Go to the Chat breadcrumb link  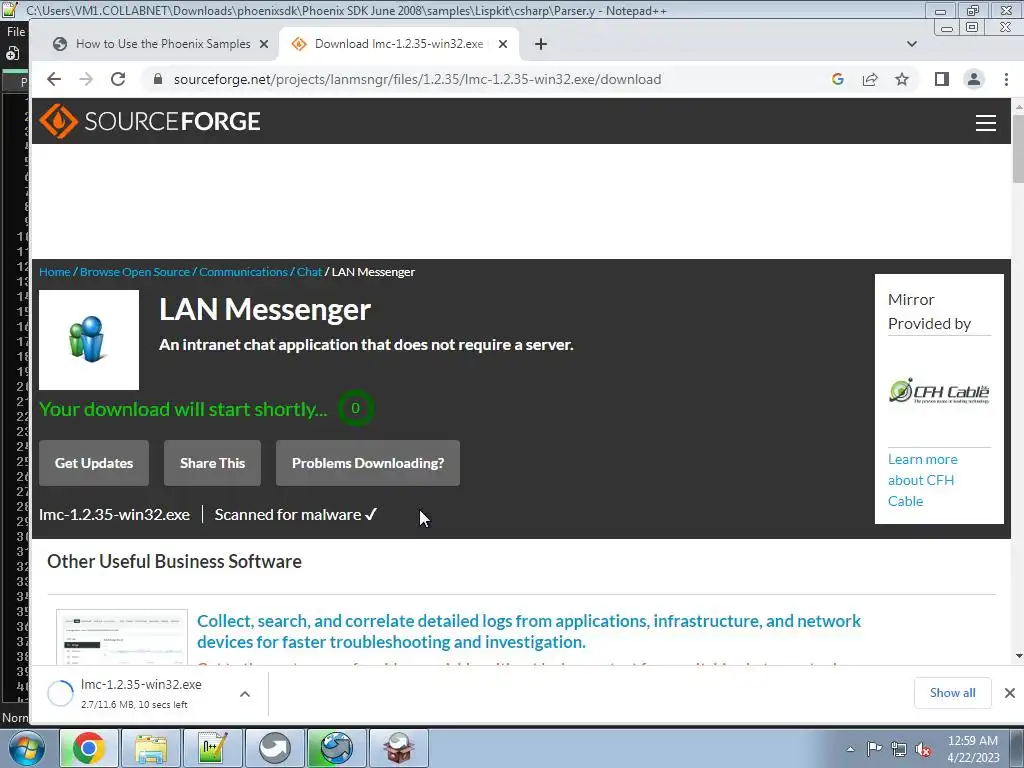[309, 272]
